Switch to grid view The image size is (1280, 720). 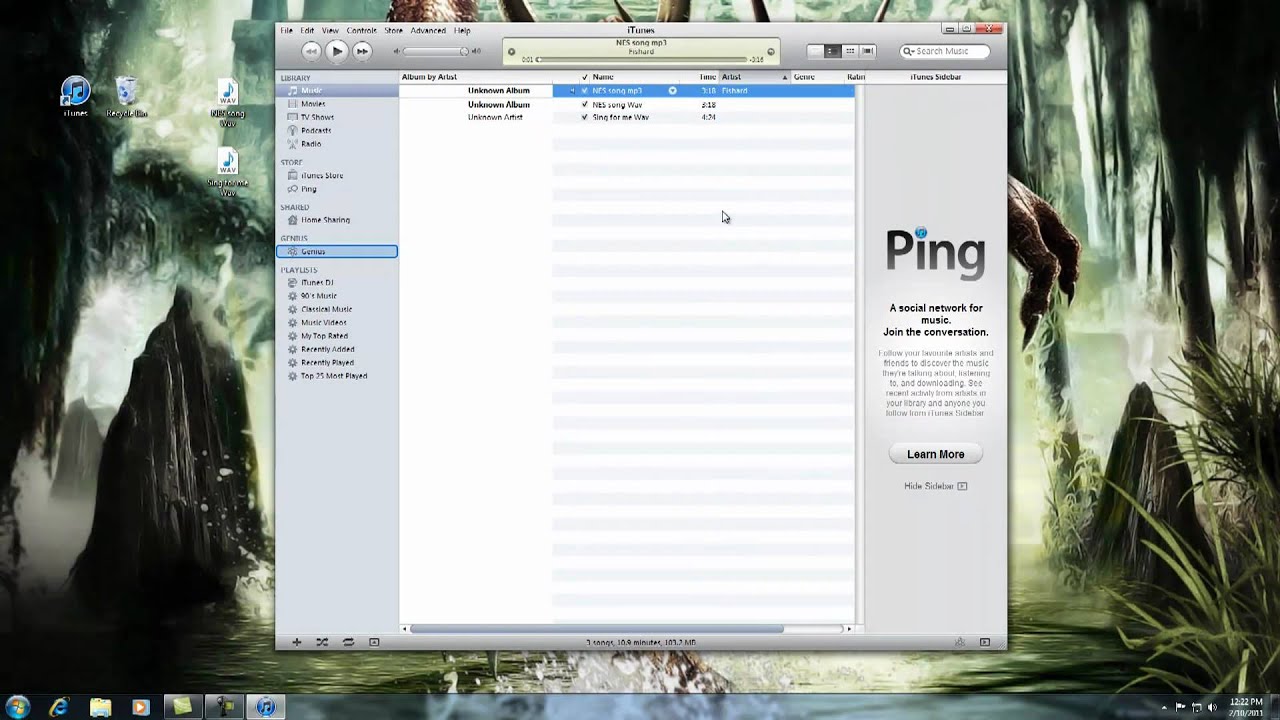[x=850, y=51]
